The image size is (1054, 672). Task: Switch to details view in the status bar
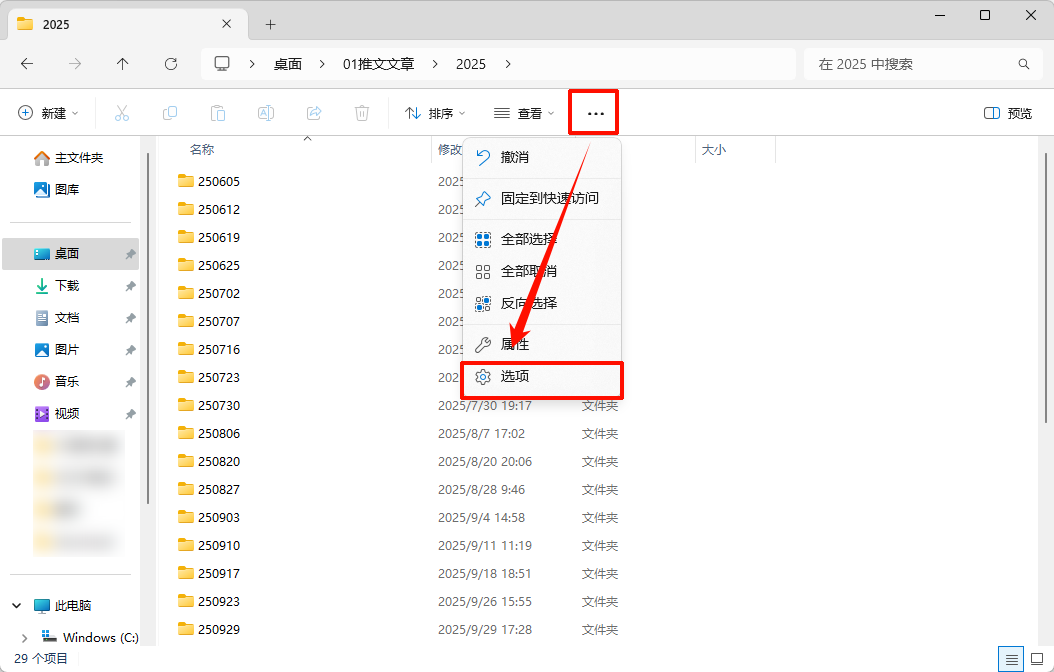pos(1010,658)
